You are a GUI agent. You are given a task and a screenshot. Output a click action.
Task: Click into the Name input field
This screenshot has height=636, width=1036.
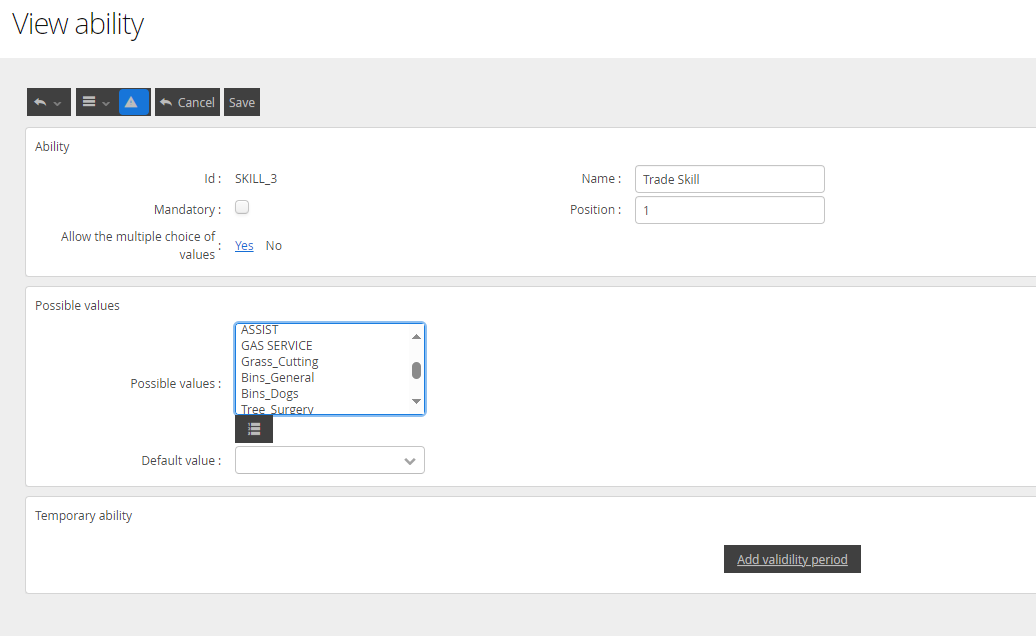click(729, 179)
